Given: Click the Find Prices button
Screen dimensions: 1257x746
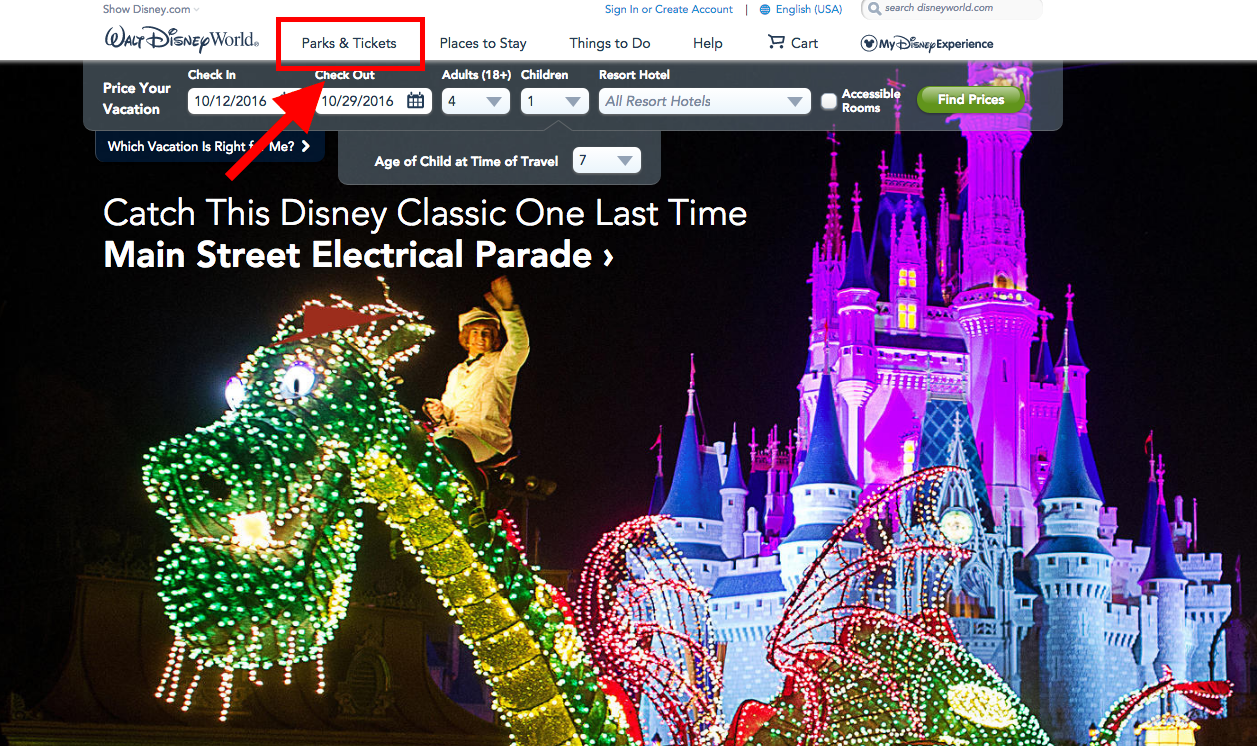Looking at the screenshot, I should [x=971, y=100].
